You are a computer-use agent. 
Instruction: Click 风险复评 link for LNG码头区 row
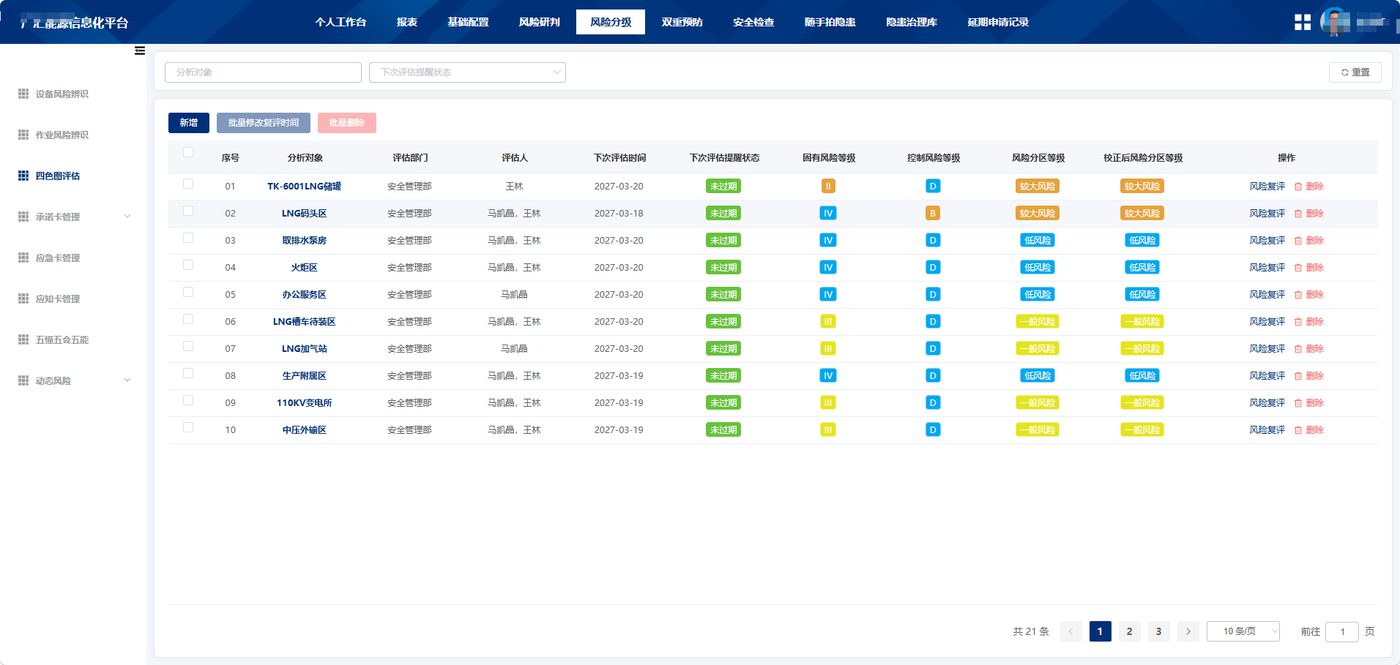(x=1267, y=213)
